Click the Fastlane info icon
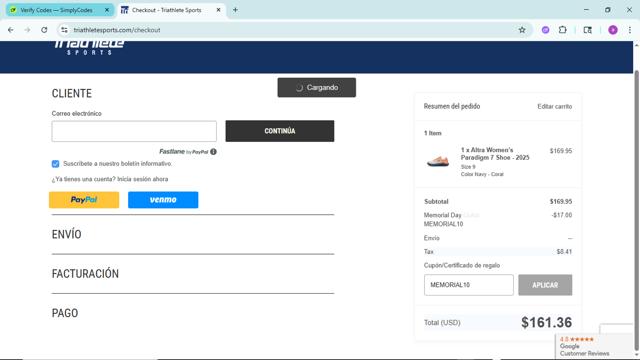Image resolution: width=640 pixels, height=360 pixels. (x=213, y=151)
